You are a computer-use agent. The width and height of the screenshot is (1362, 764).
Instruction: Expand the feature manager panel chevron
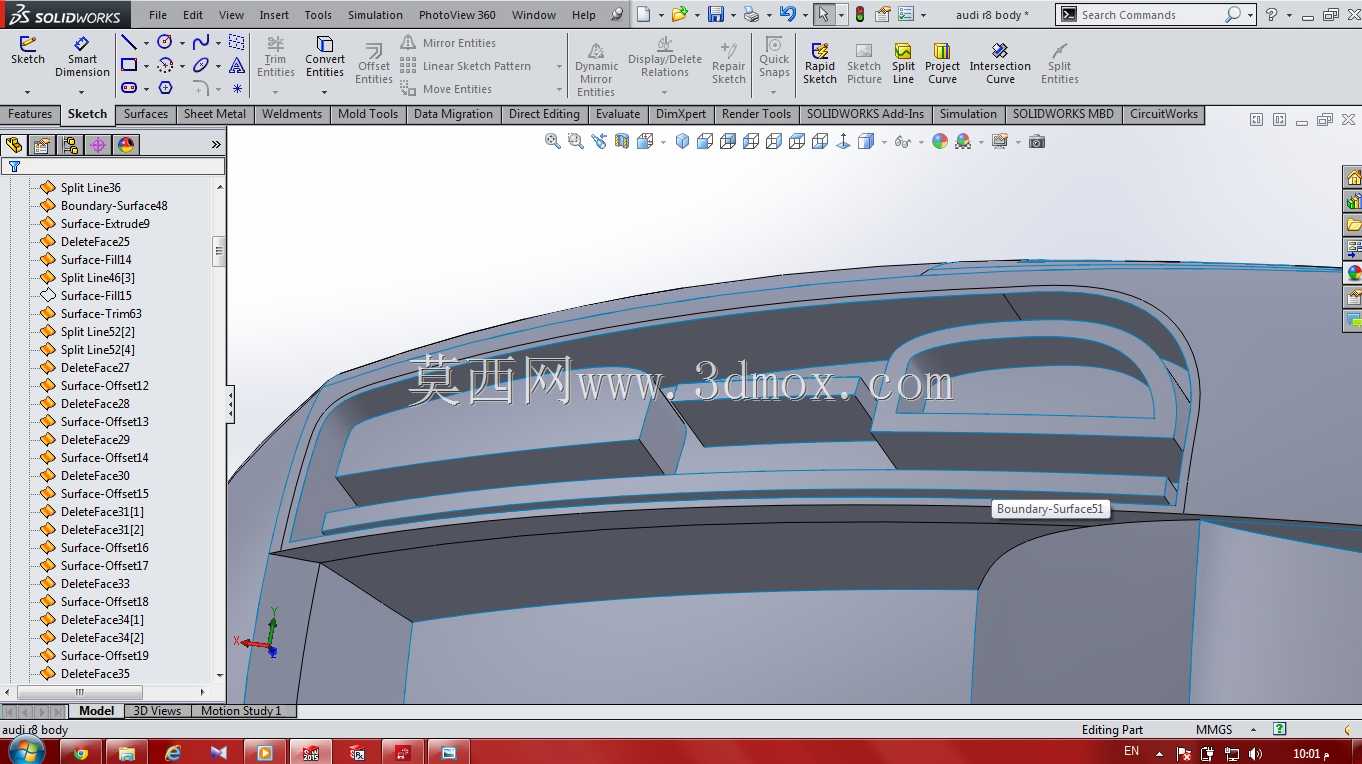click(x=216, y=145)
